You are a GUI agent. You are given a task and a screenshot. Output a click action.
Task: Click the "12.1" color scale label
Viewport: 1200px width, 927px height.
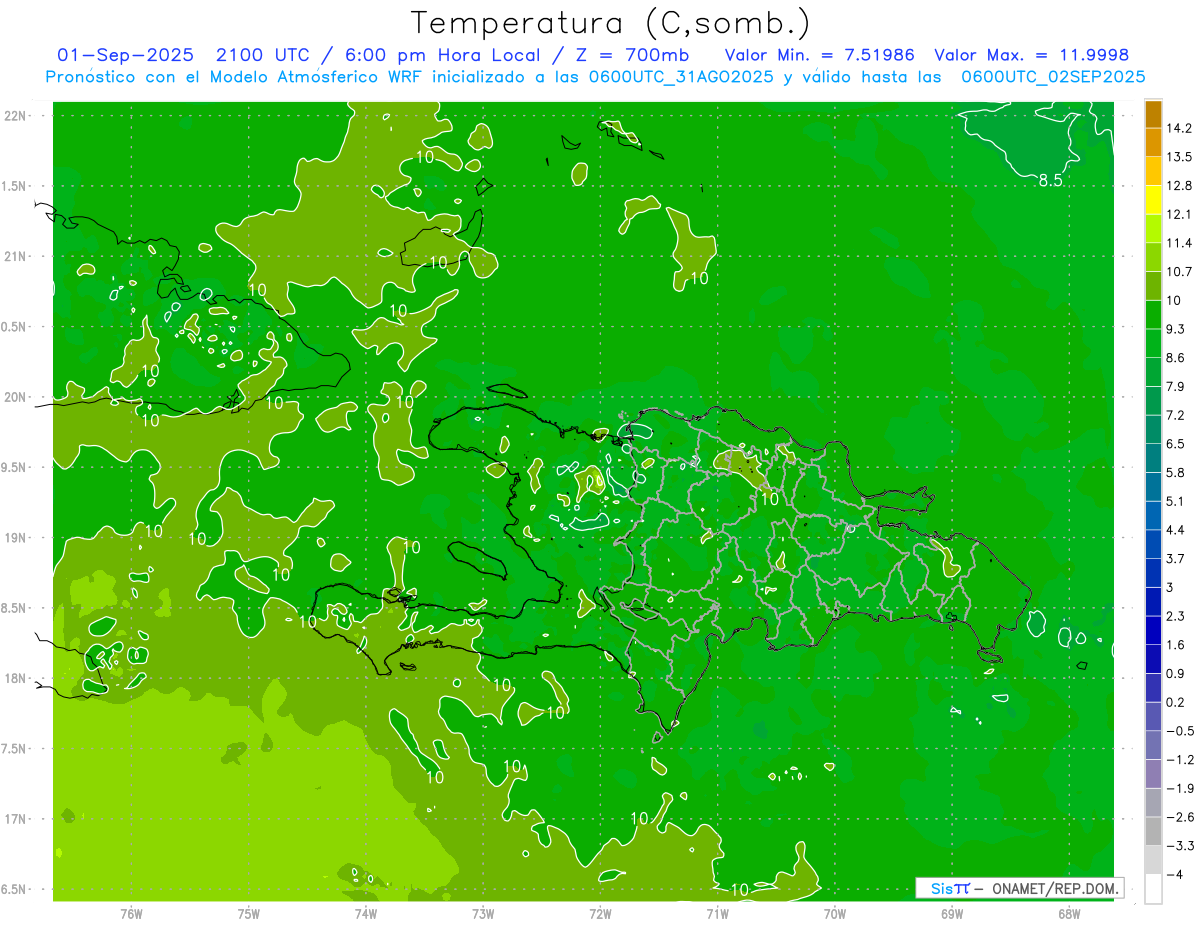(x=1180, y=214)
